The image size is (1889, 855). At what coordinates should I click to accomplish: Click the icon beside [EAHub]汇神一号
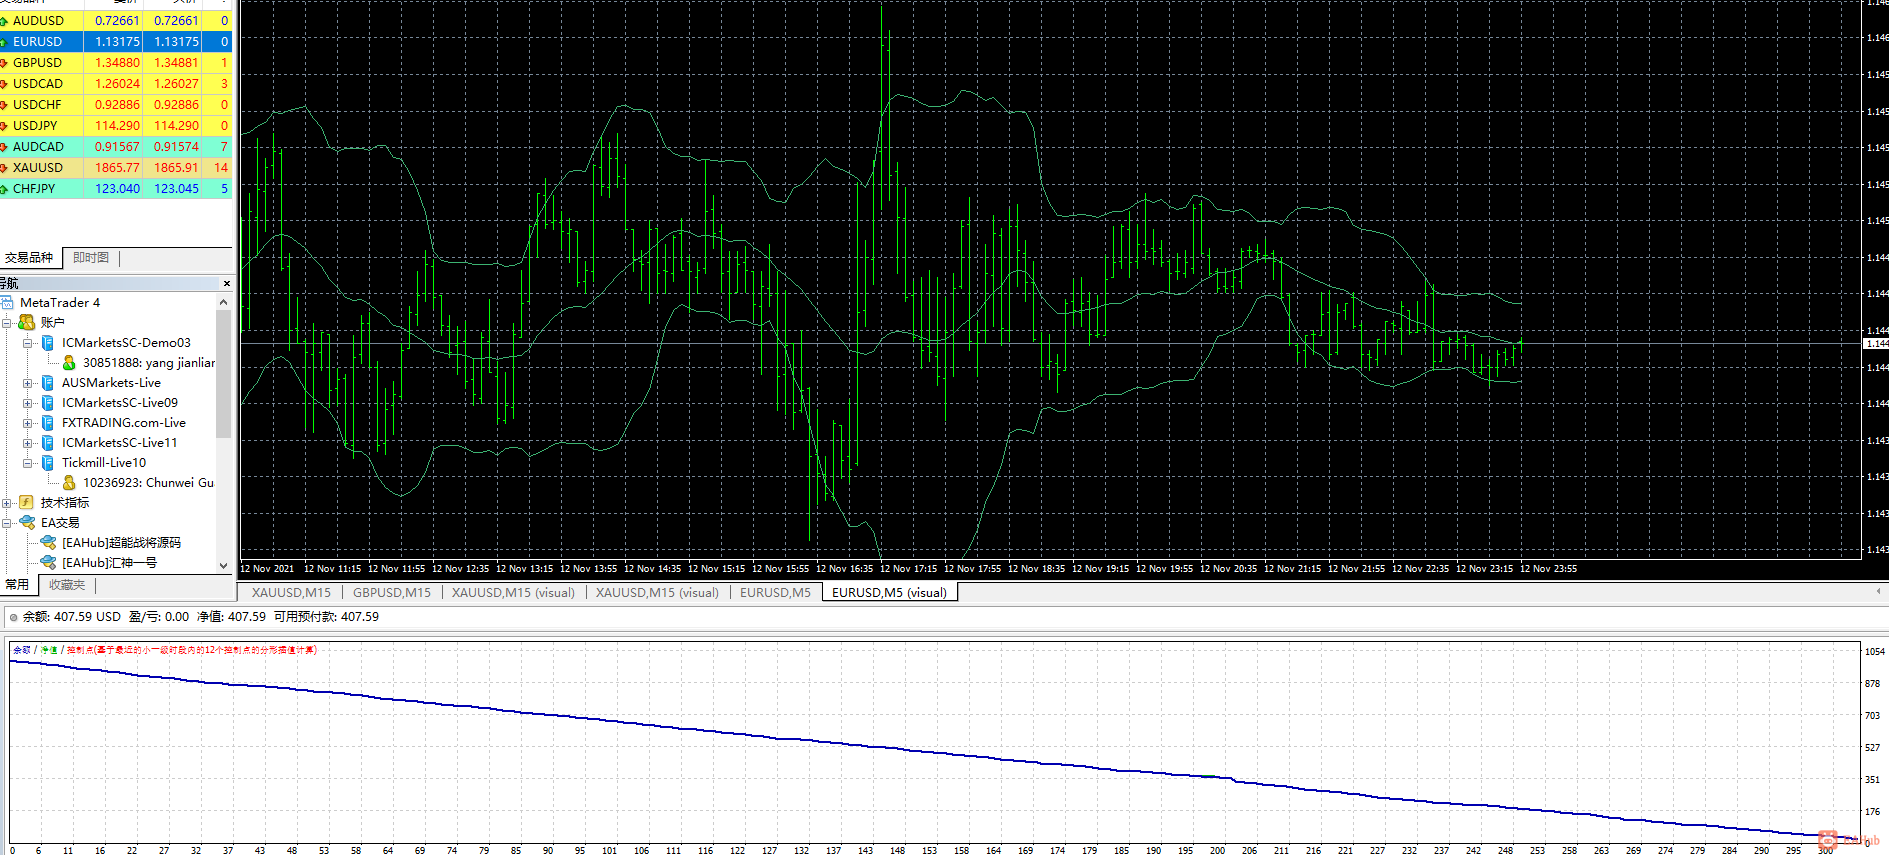48,563
